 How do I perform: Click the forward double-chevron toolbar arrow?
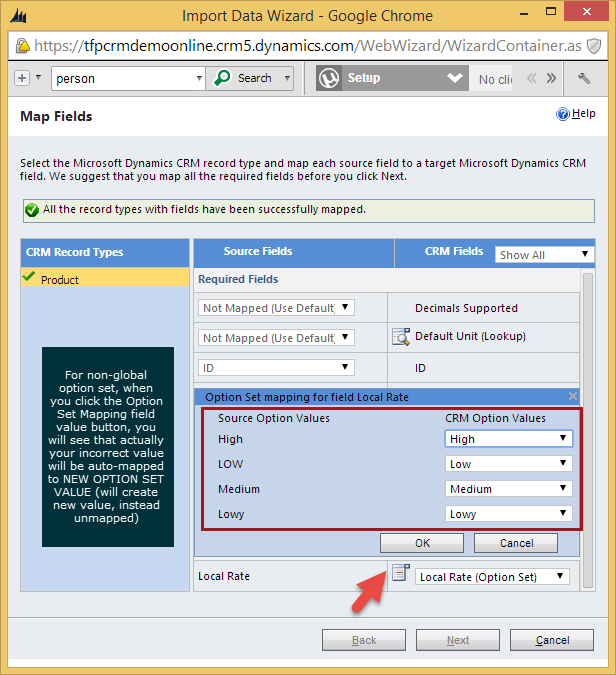pos(551,78)
